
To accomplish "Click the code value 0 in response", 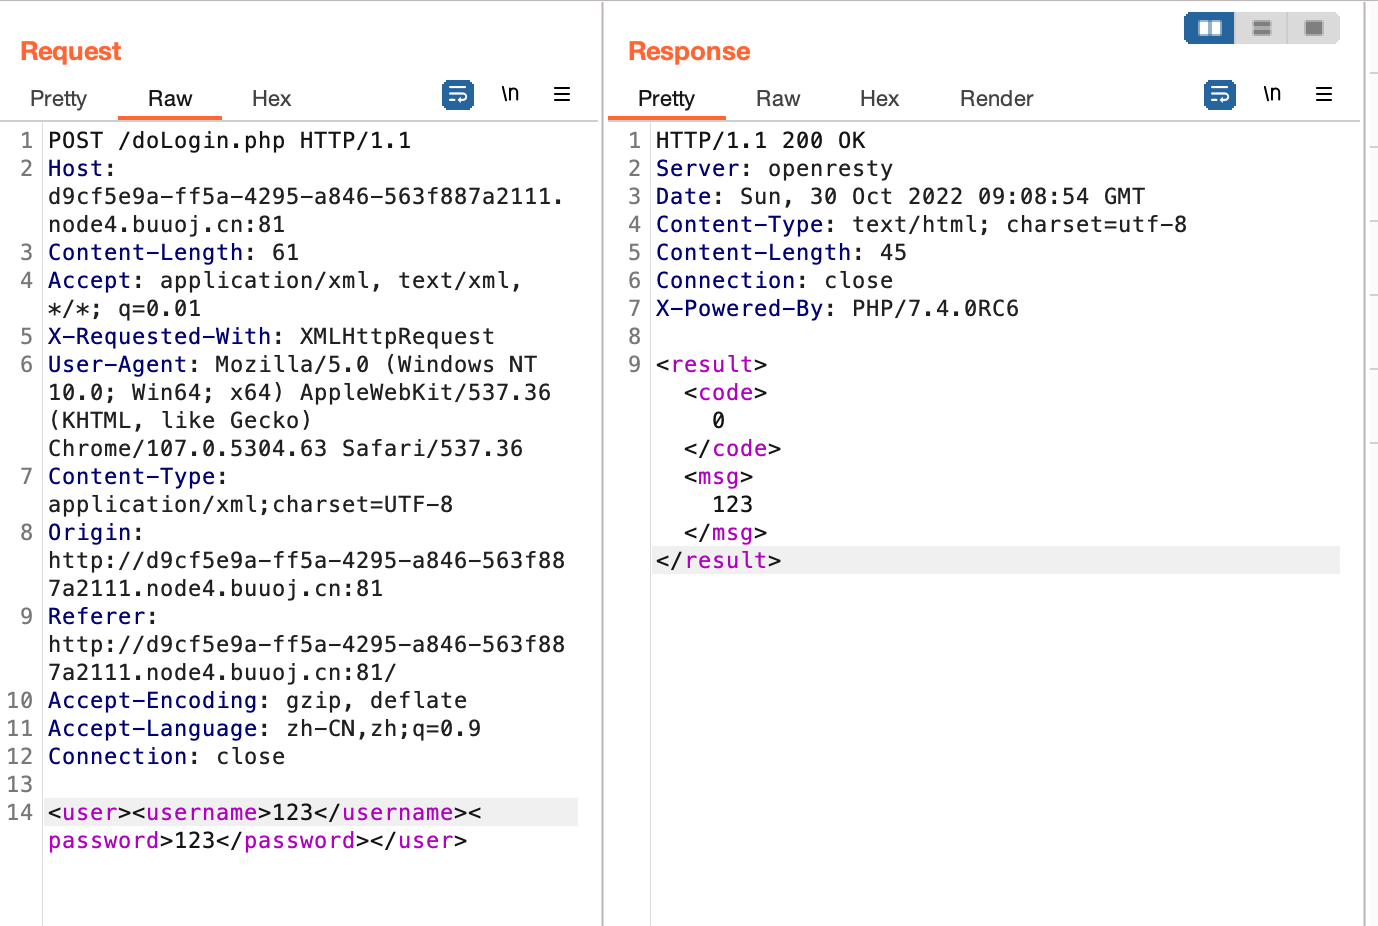I will point(718,421).
